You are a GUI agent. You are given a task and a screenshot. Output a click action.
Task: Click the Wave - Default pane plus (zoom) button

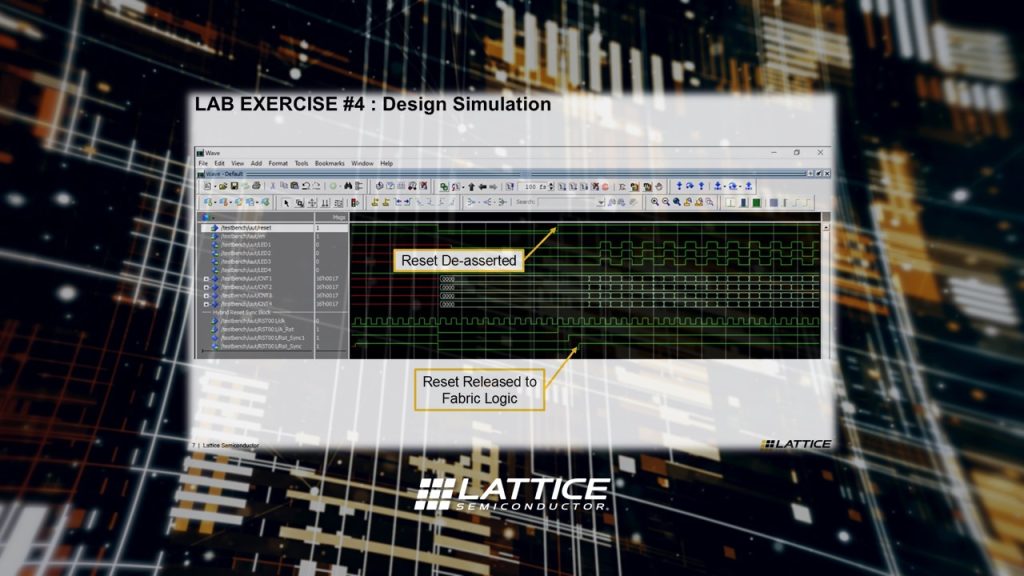click(810, 174)
